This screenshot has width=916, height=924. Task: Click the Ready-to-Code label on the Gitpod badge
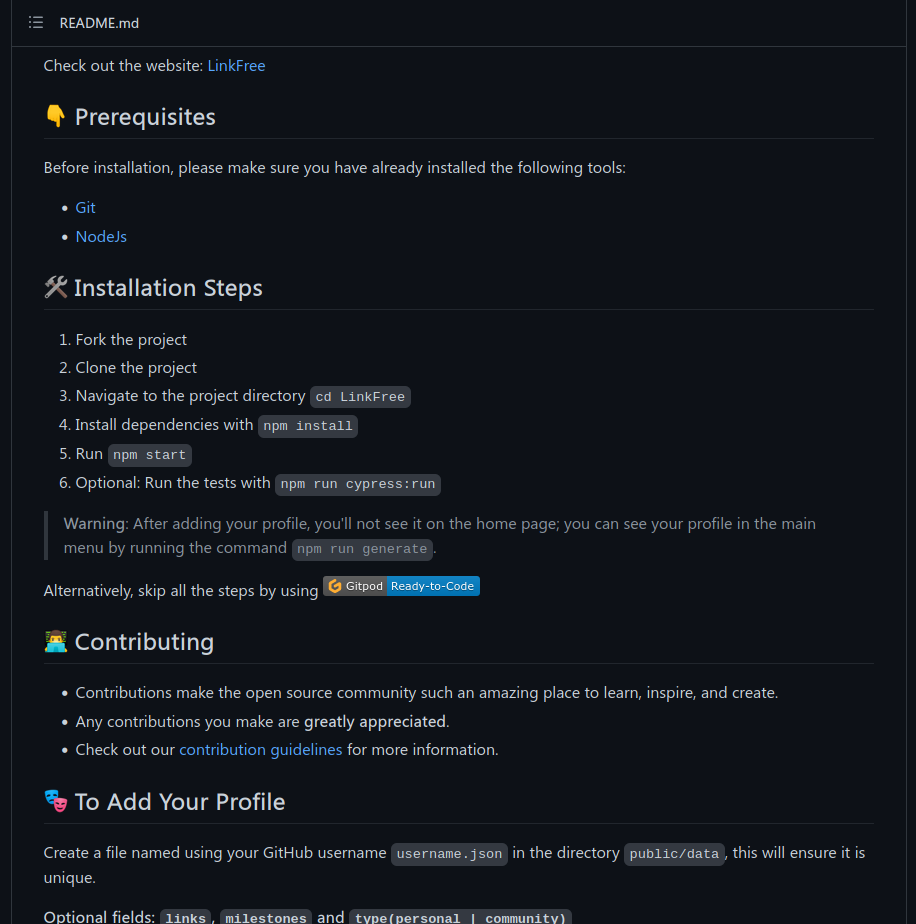pyautogui.click(x=432, y=585)
